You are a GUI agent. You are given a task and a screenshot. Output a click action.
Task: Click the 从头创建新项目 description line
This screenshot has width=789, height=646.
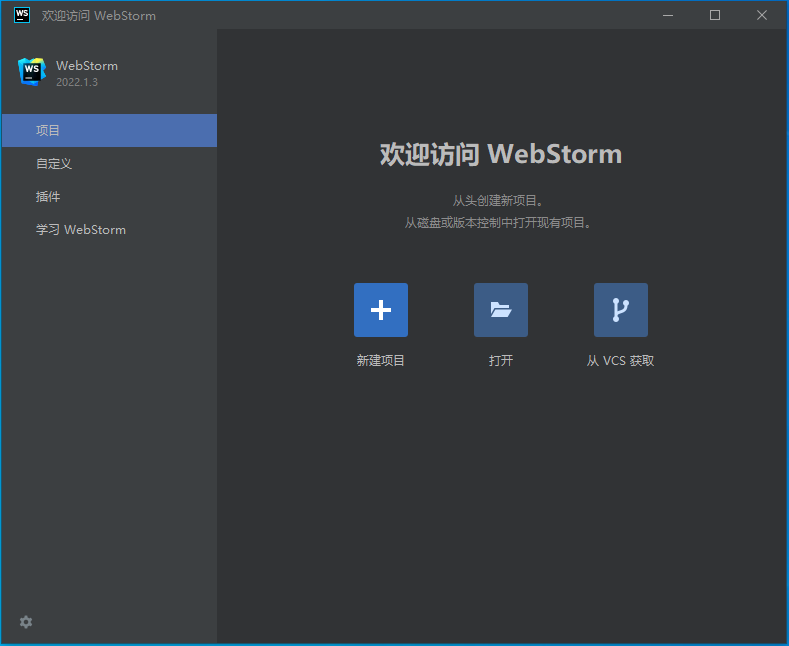click(498, 201)
